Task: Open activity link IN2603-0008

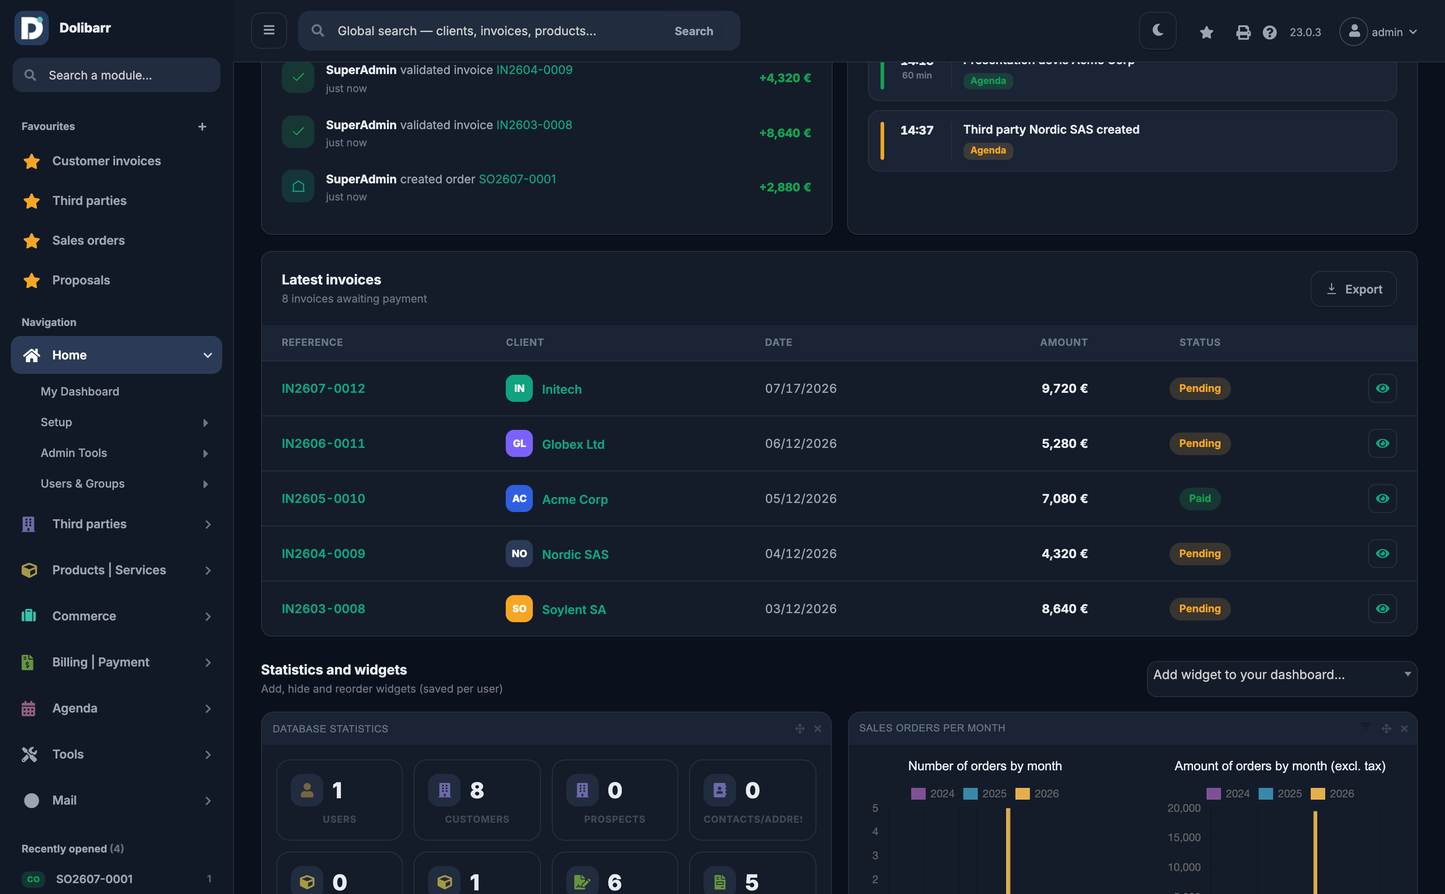Action: click(534, 125)
